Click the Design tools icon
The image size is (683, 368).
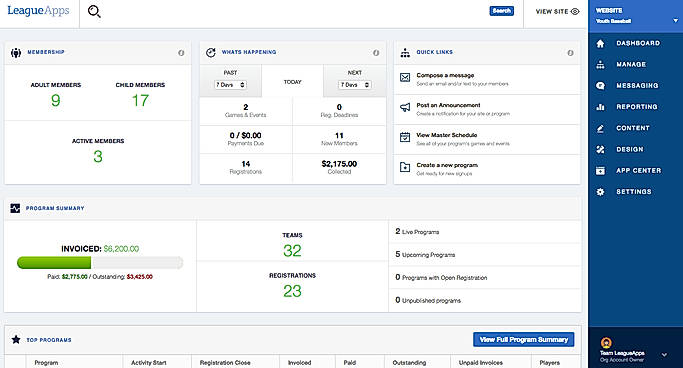[600, 149]
